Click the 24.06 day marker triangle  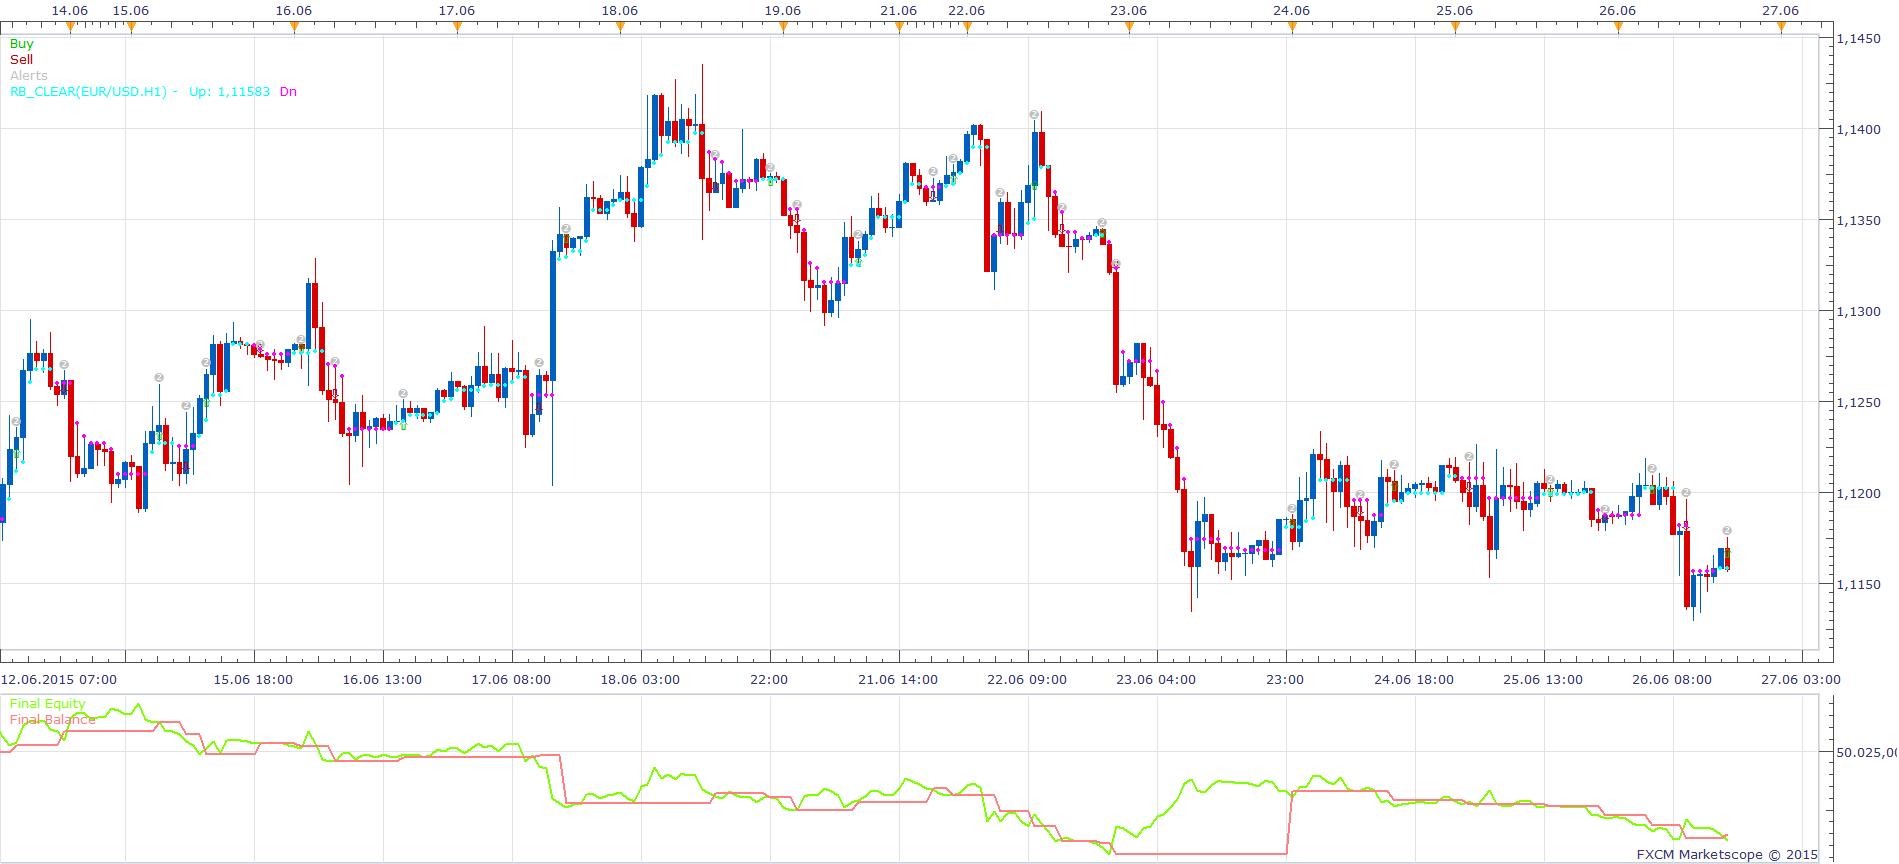pos(1292,28)
